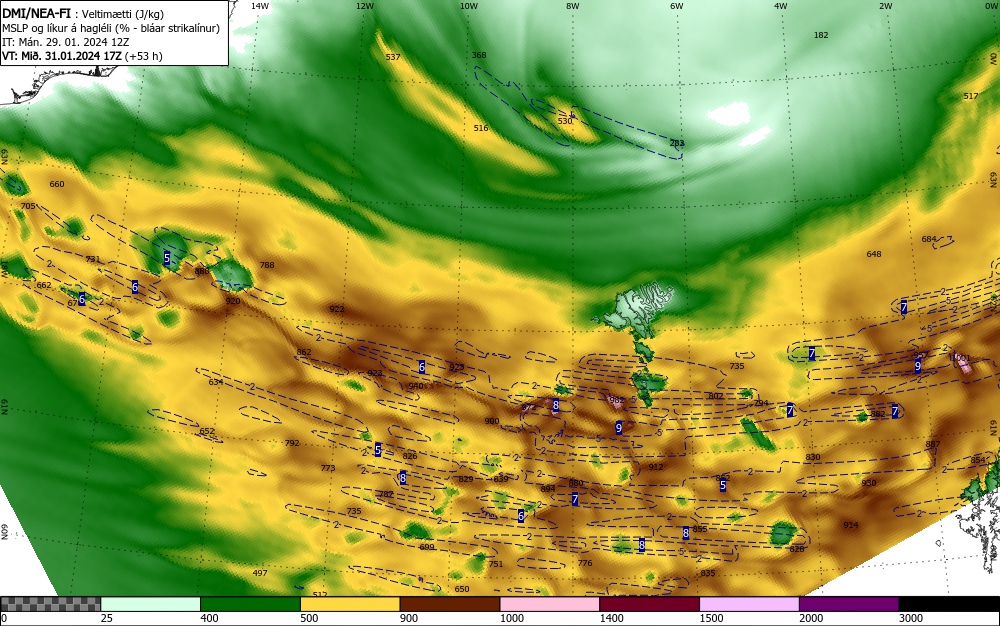The width and height of the screenshot is (1000, 626).
Task: Click the DMI/NEA-FI title text
Action: point(36,14)
